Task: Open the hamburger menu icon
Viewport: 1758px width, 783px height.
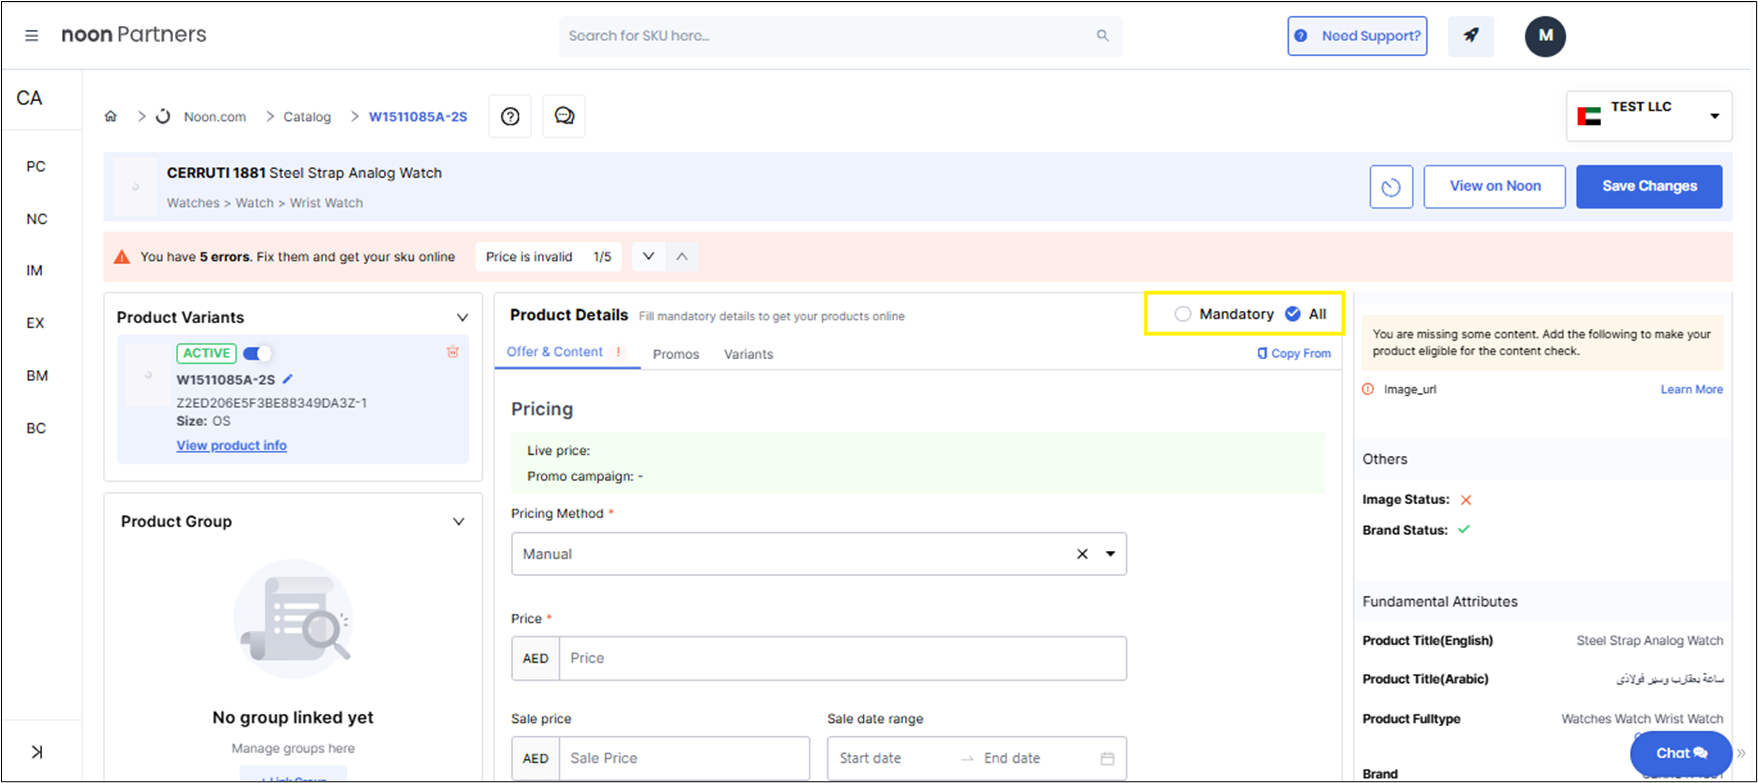Action: [32, 36]
